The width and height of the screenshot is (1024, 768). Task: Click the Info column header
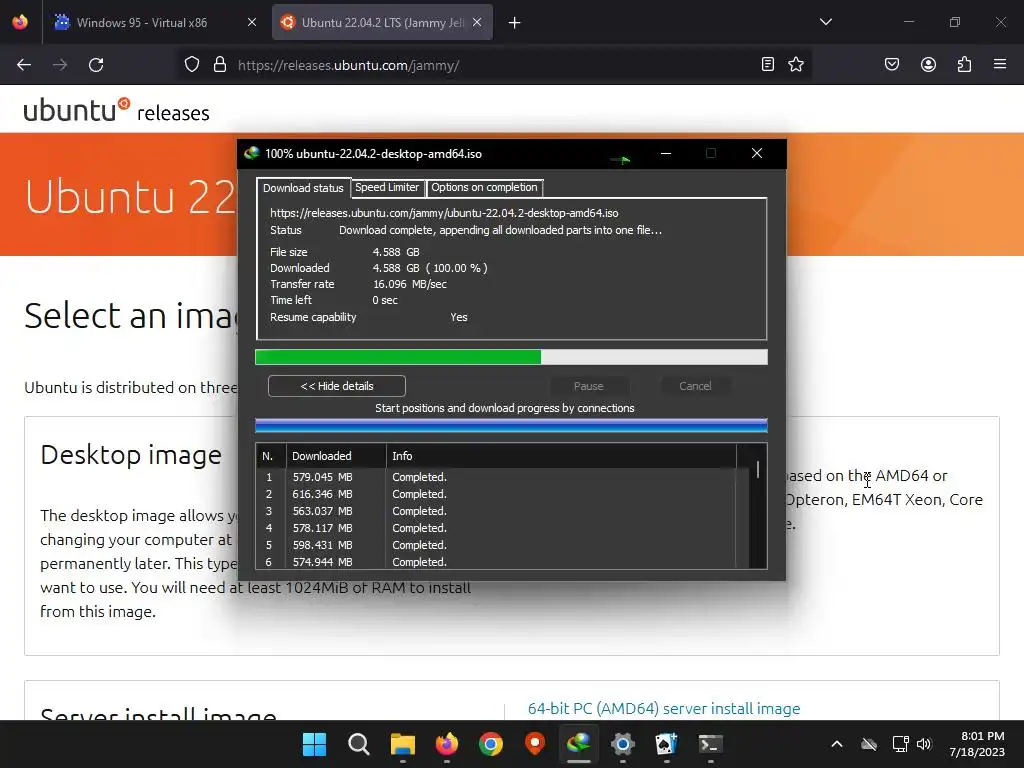tap(561, 456)
